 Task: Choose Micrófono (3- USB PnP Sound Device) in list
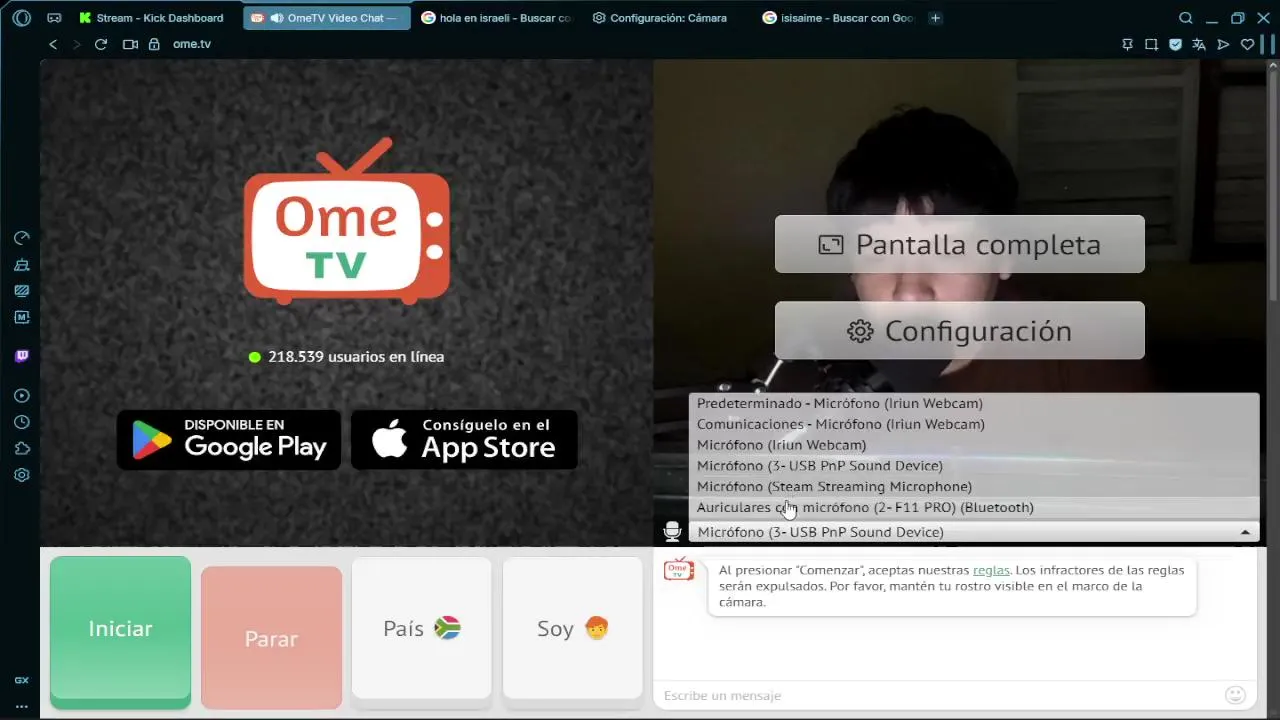pyautogui.click(x=974, y=466)
